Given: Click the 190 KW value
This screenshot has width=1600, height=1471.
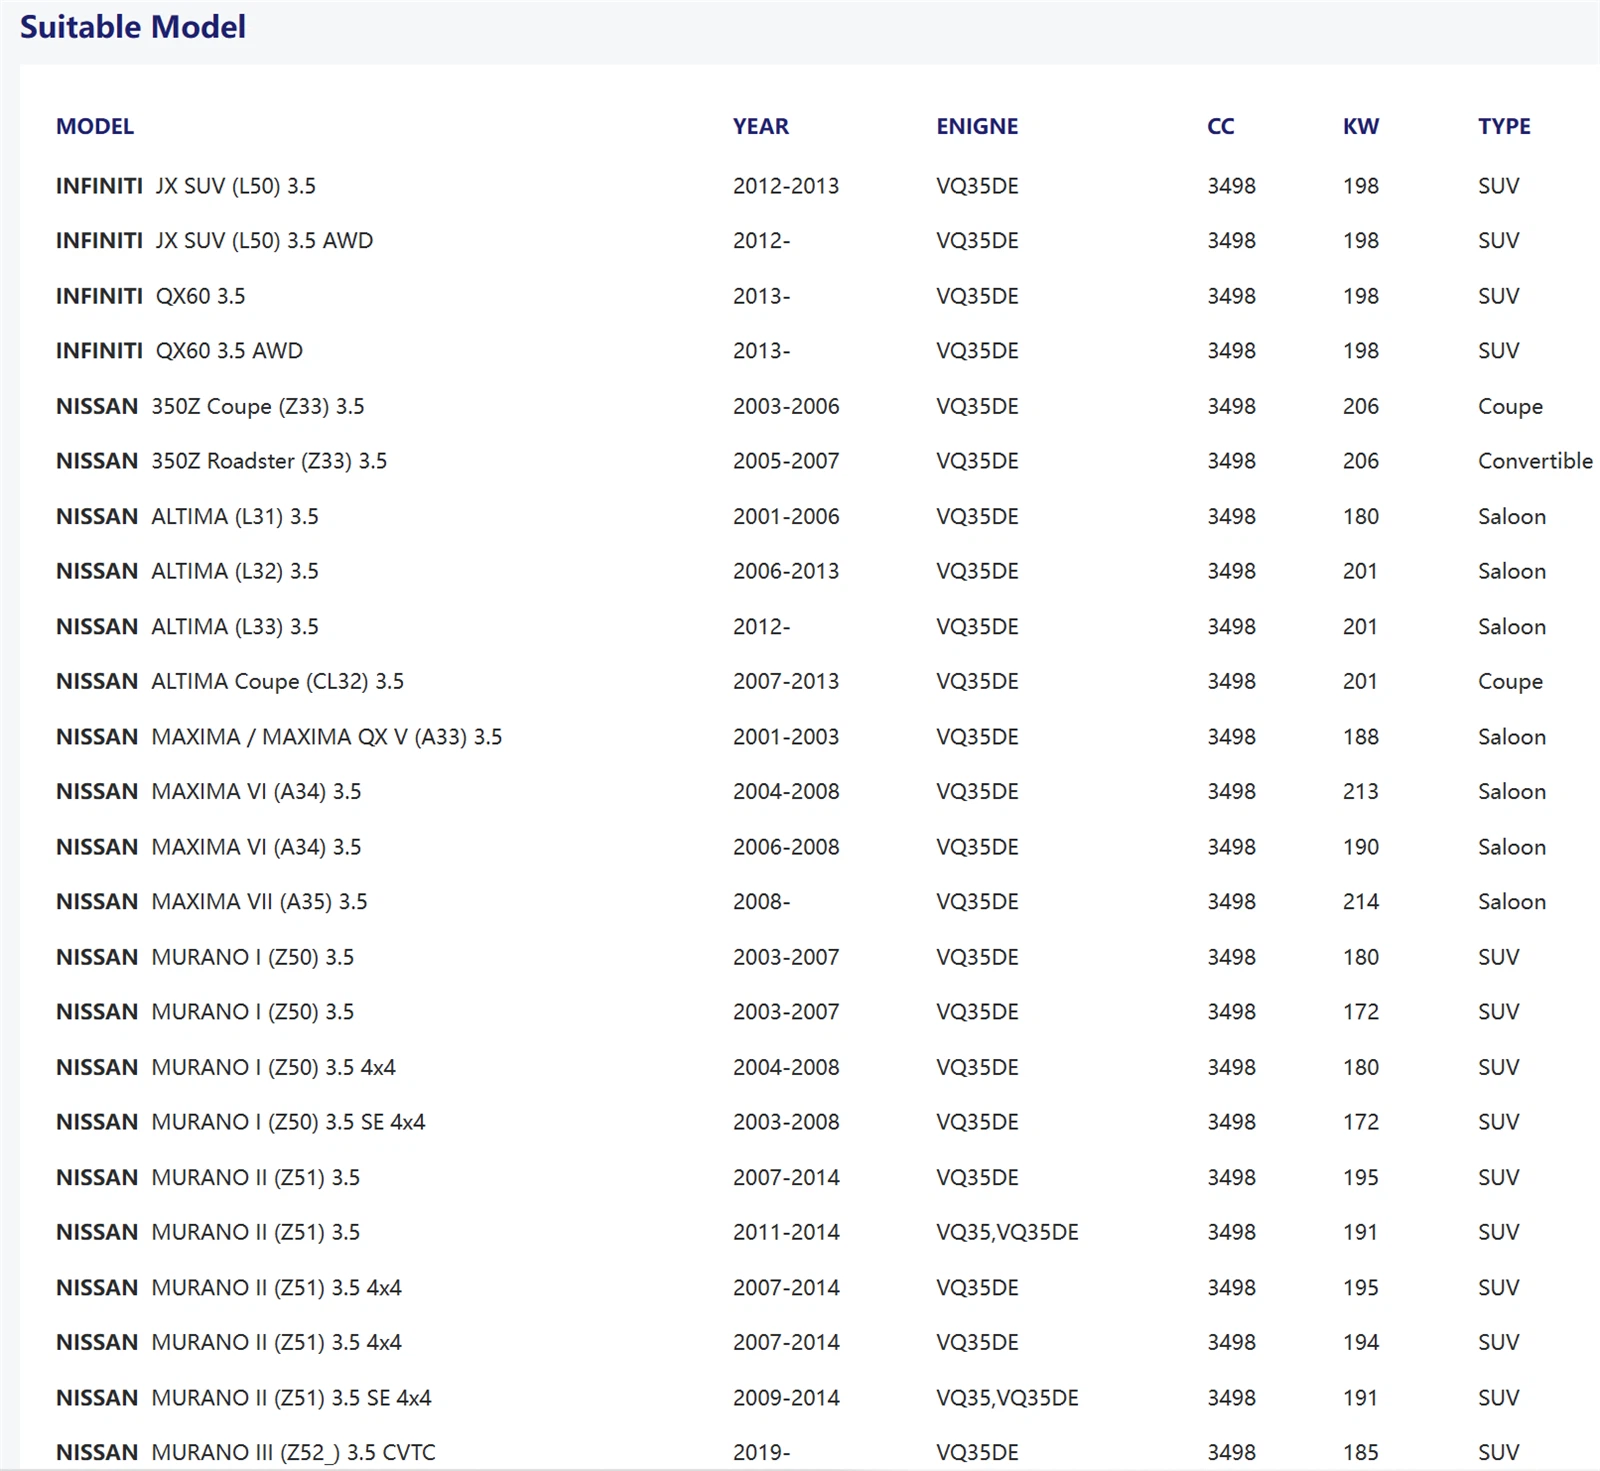Looking at the screenshot, I should tap(1361, 847).
